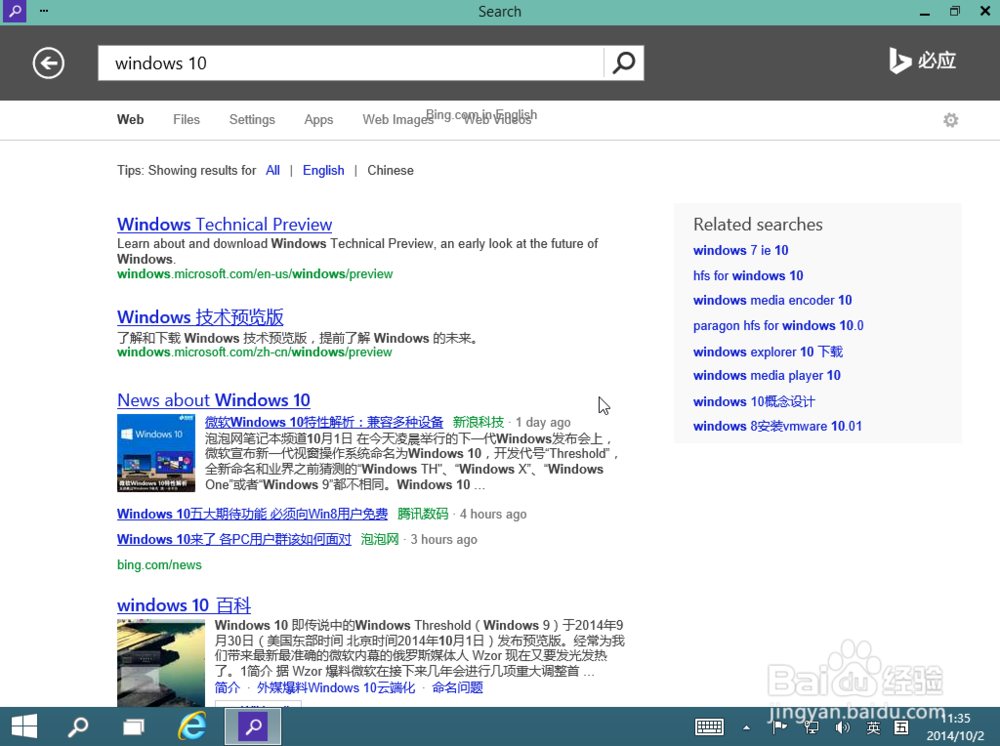Switch to the Web Images tab
This screenshot has width=1000, height=746.
398,119
